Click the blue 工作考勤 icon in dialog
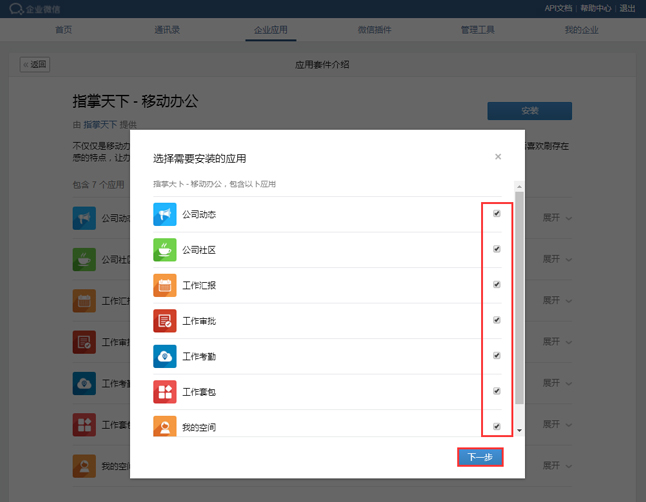Screen dimensions: 646x502 click(165, 356)
